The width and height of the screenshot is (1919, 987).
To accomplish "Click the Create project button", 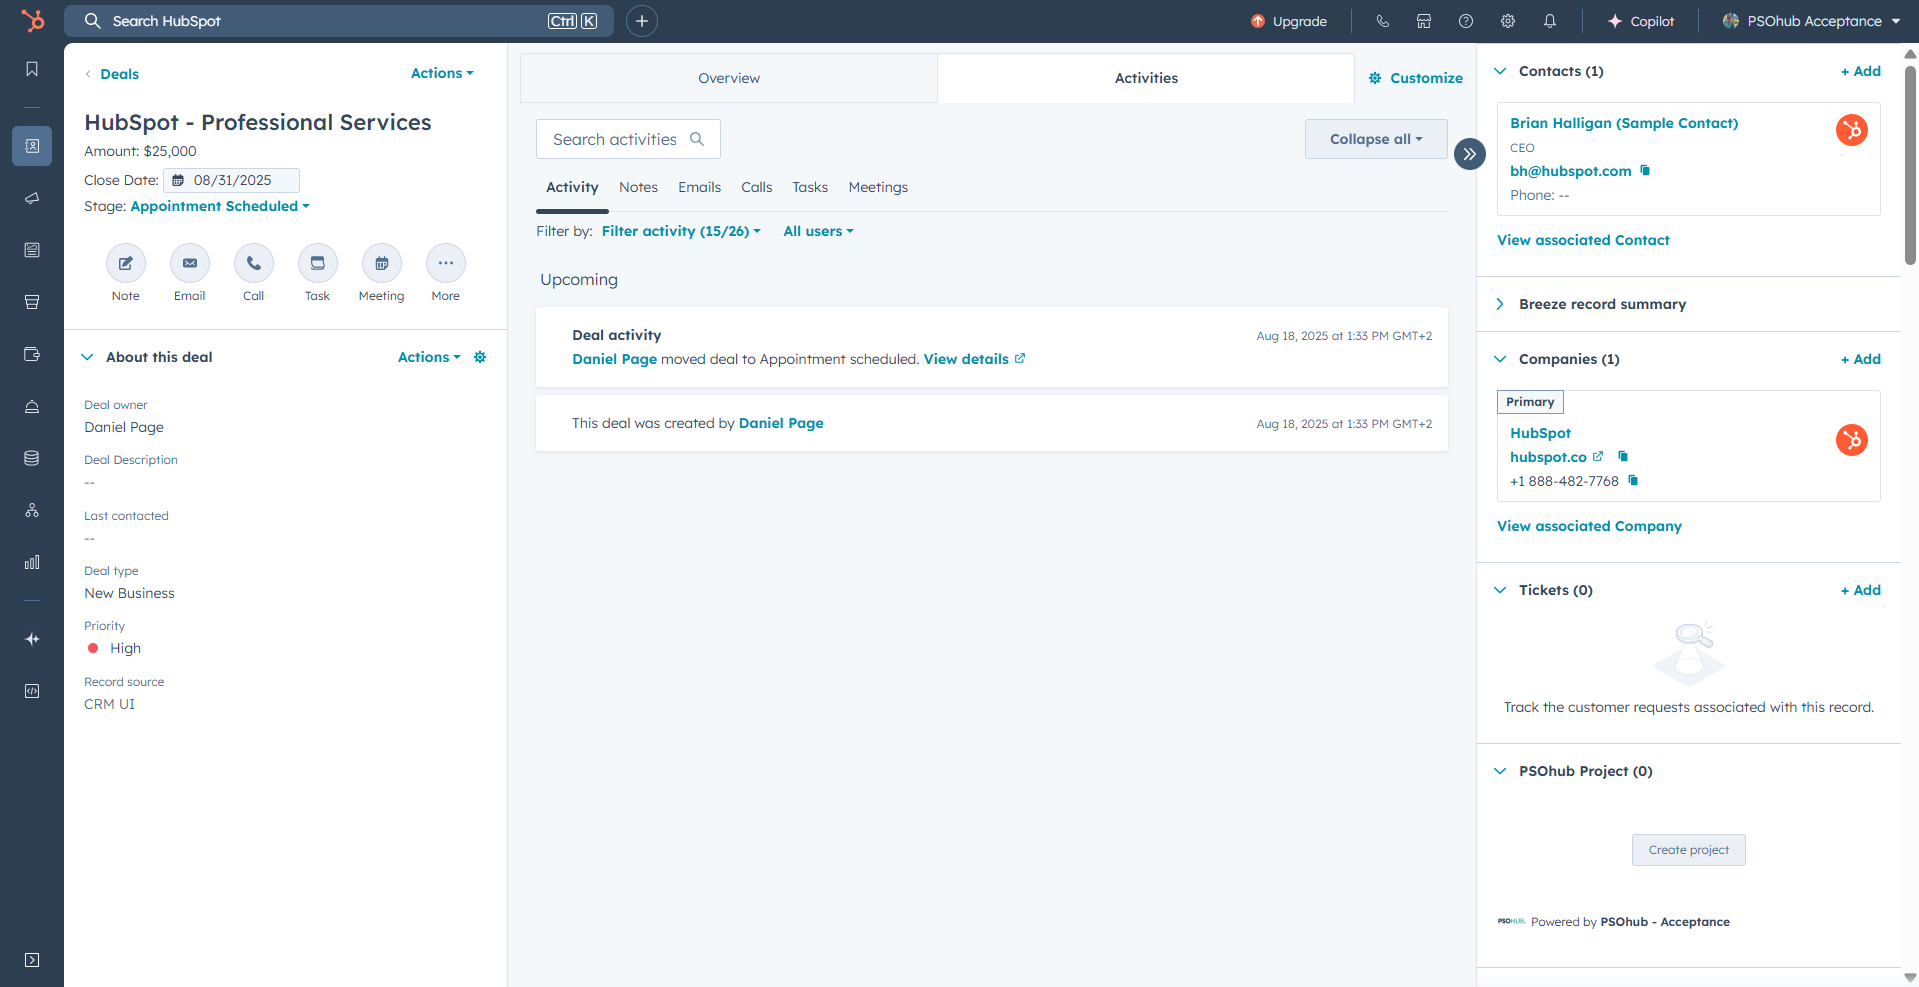I will (x=1689, y=850).
